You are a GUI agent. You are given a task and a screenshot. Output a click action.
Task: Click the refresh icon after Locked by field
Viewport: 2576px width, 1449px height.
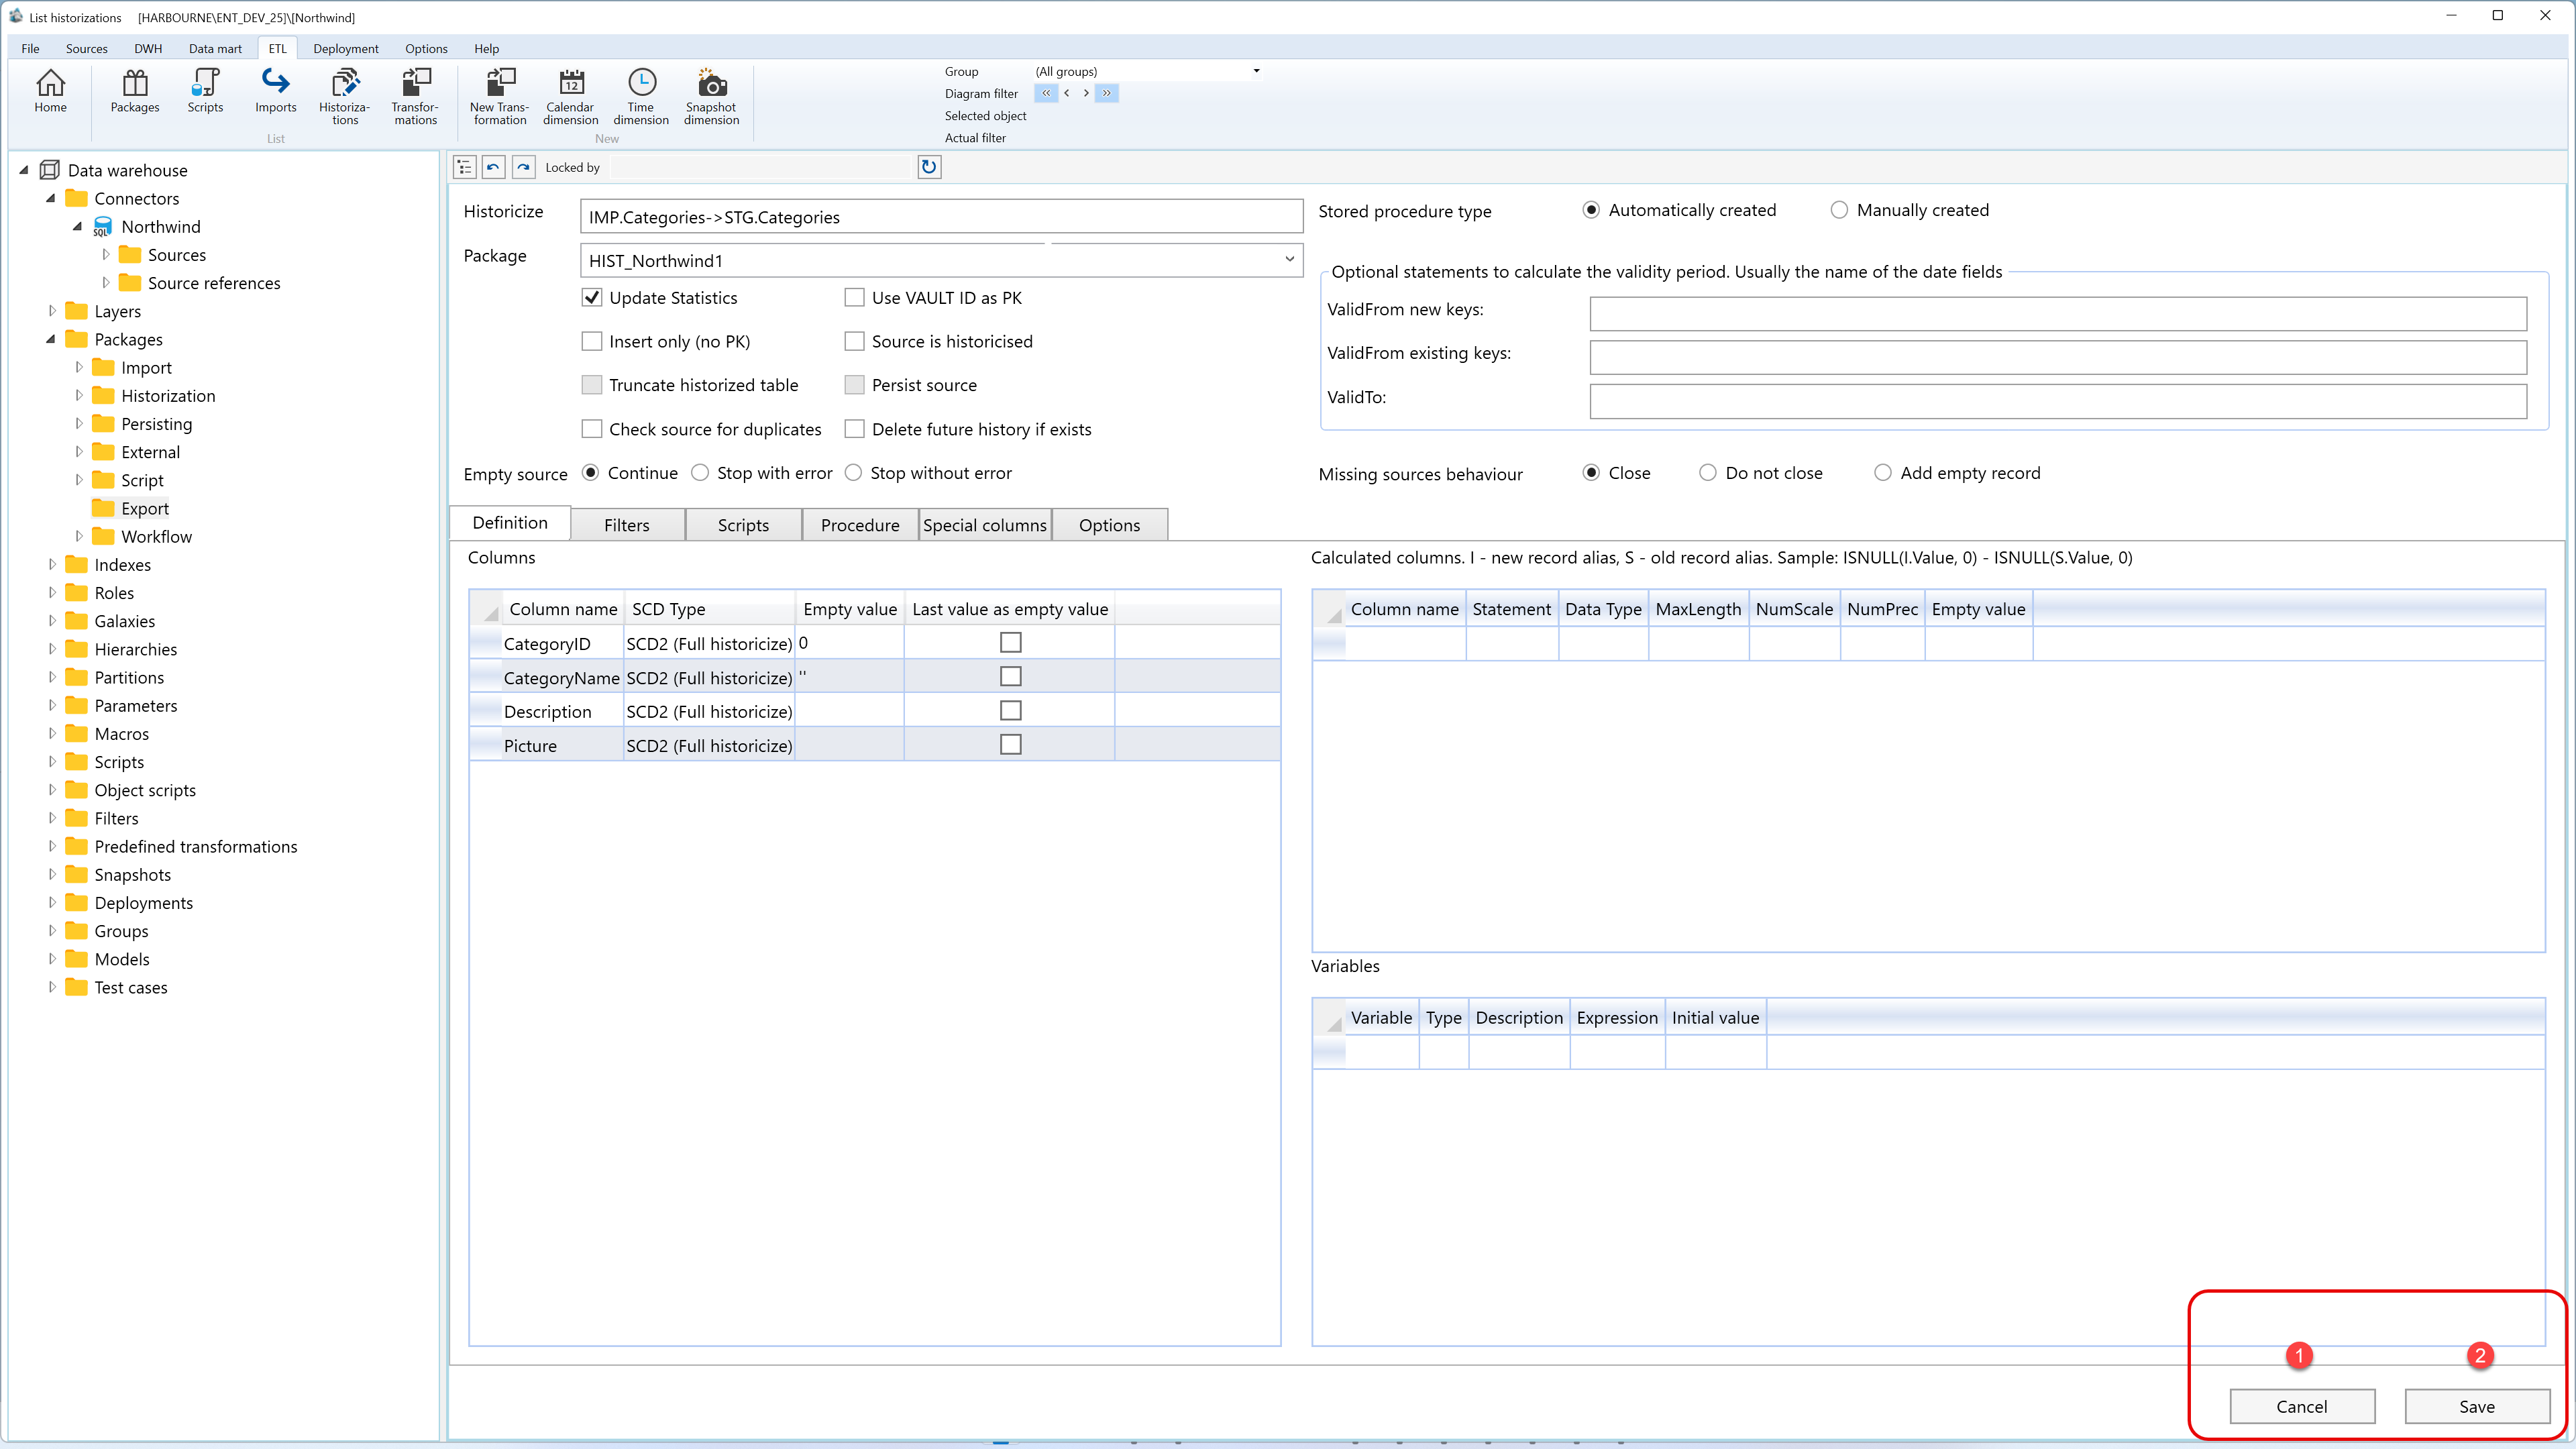pos(929,167)
